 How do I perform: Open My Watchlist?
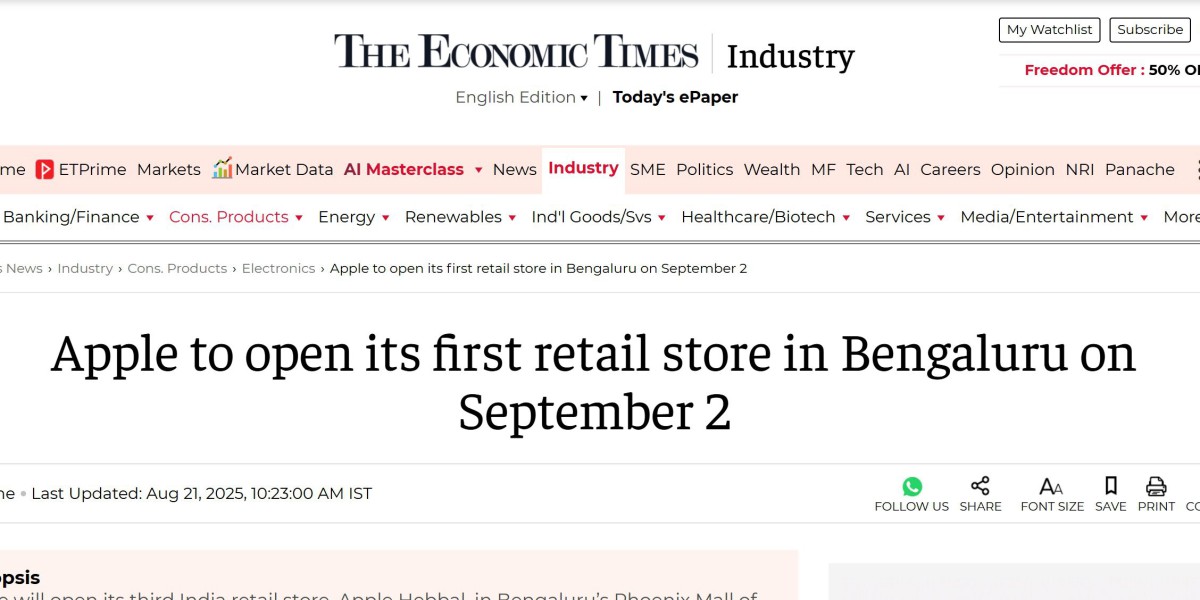click(1048, 29)
